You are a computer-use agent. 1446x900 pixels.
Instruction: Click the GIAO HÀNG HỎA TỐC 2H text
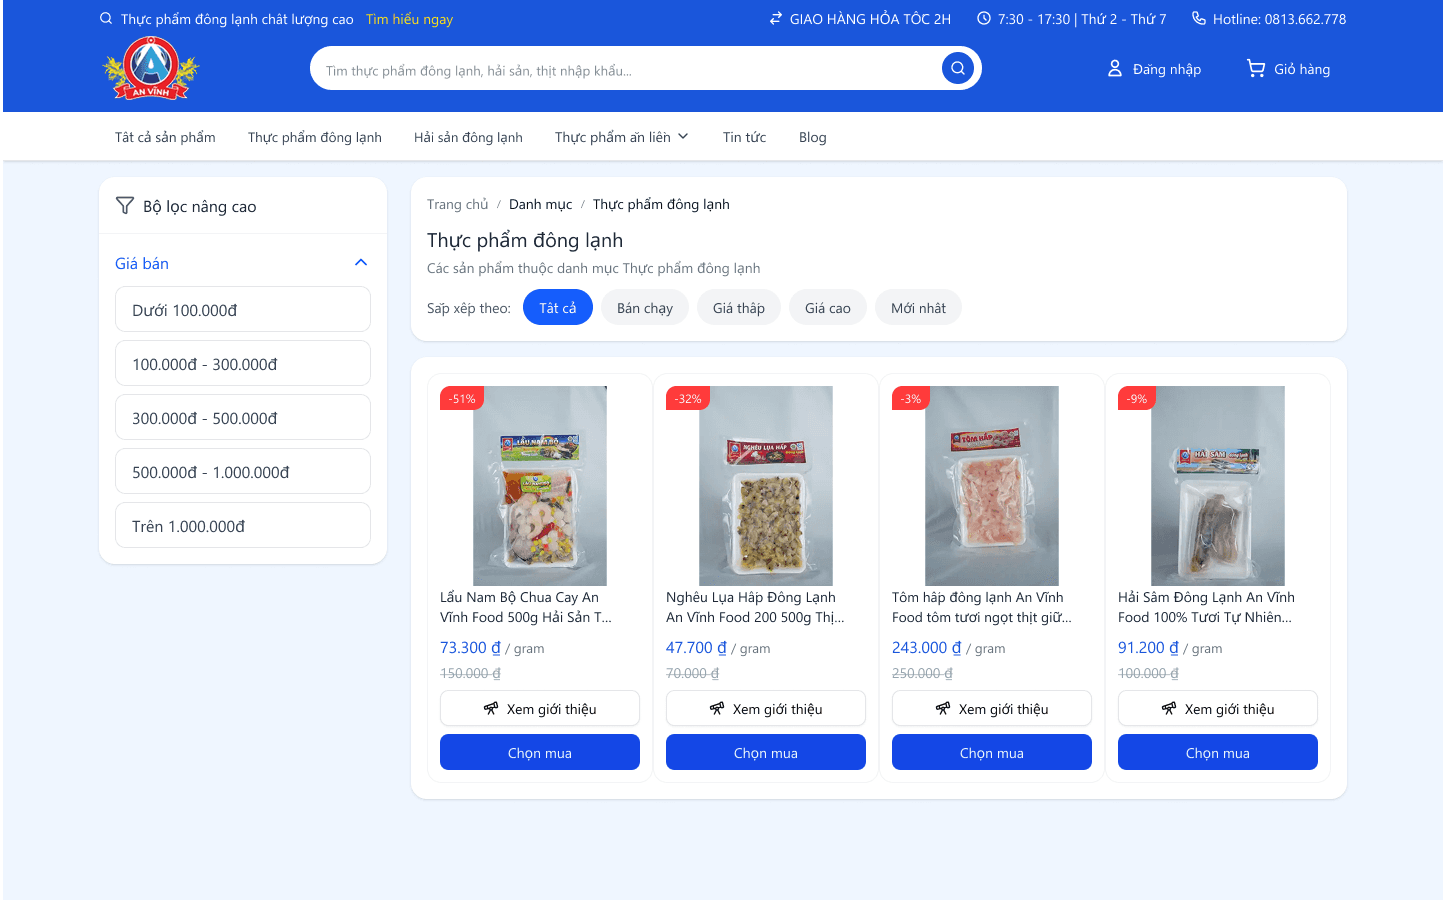(870, 19)
